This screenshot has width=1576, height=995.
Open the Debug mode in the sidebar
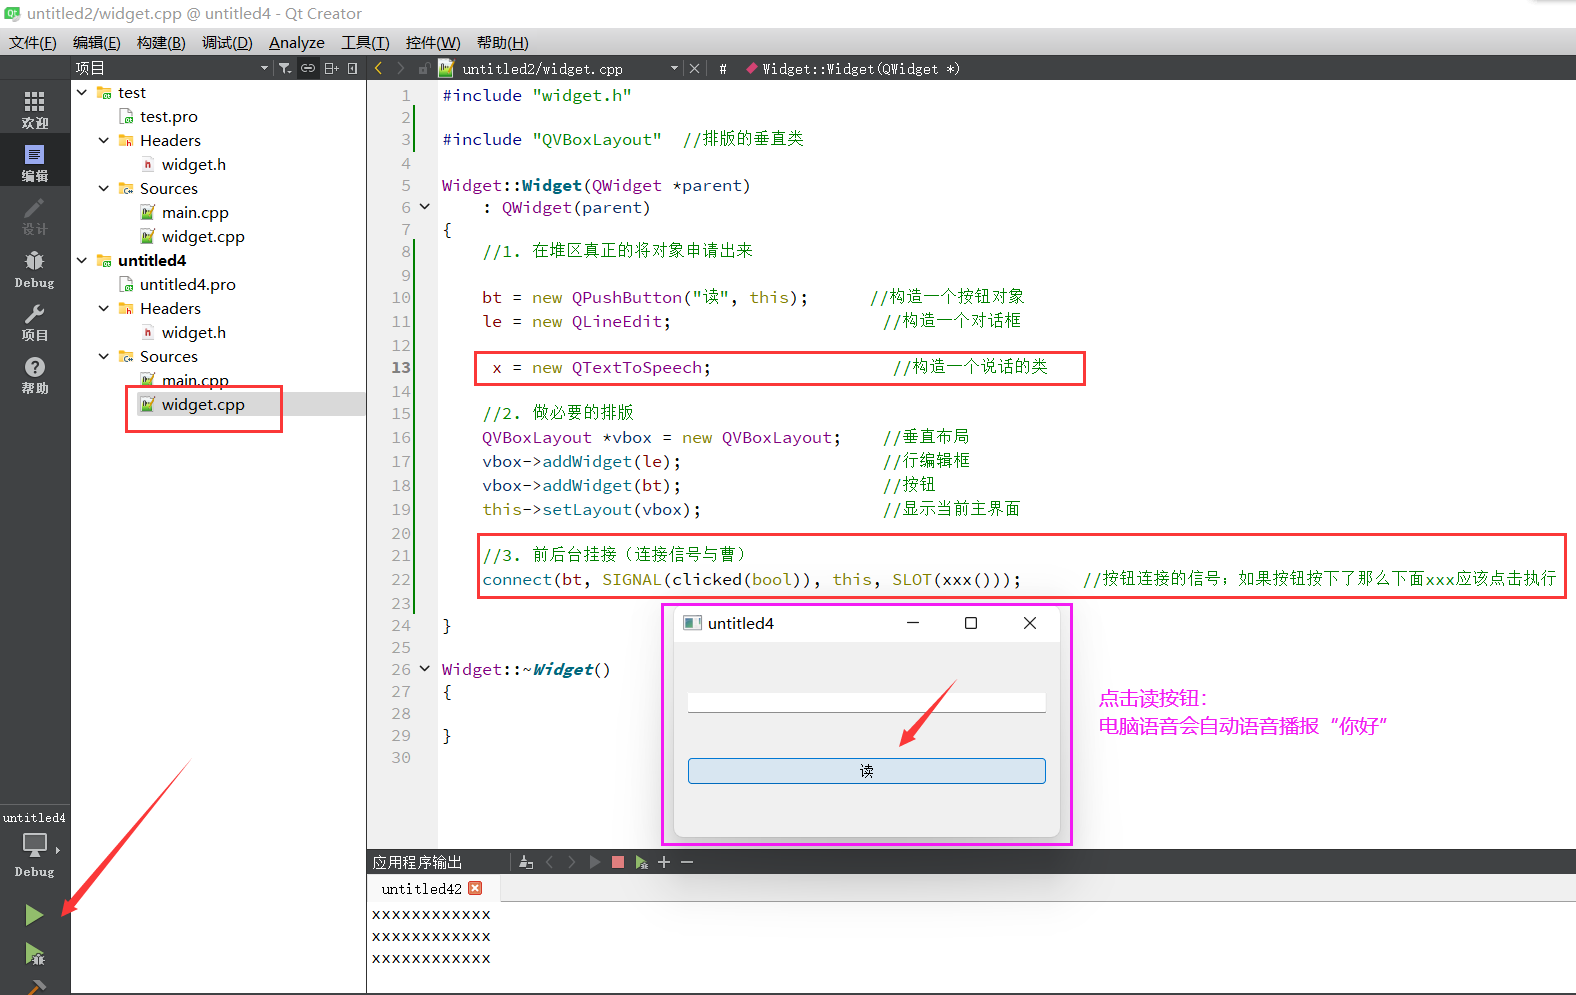pyautogui.click(x=35, y=268)
